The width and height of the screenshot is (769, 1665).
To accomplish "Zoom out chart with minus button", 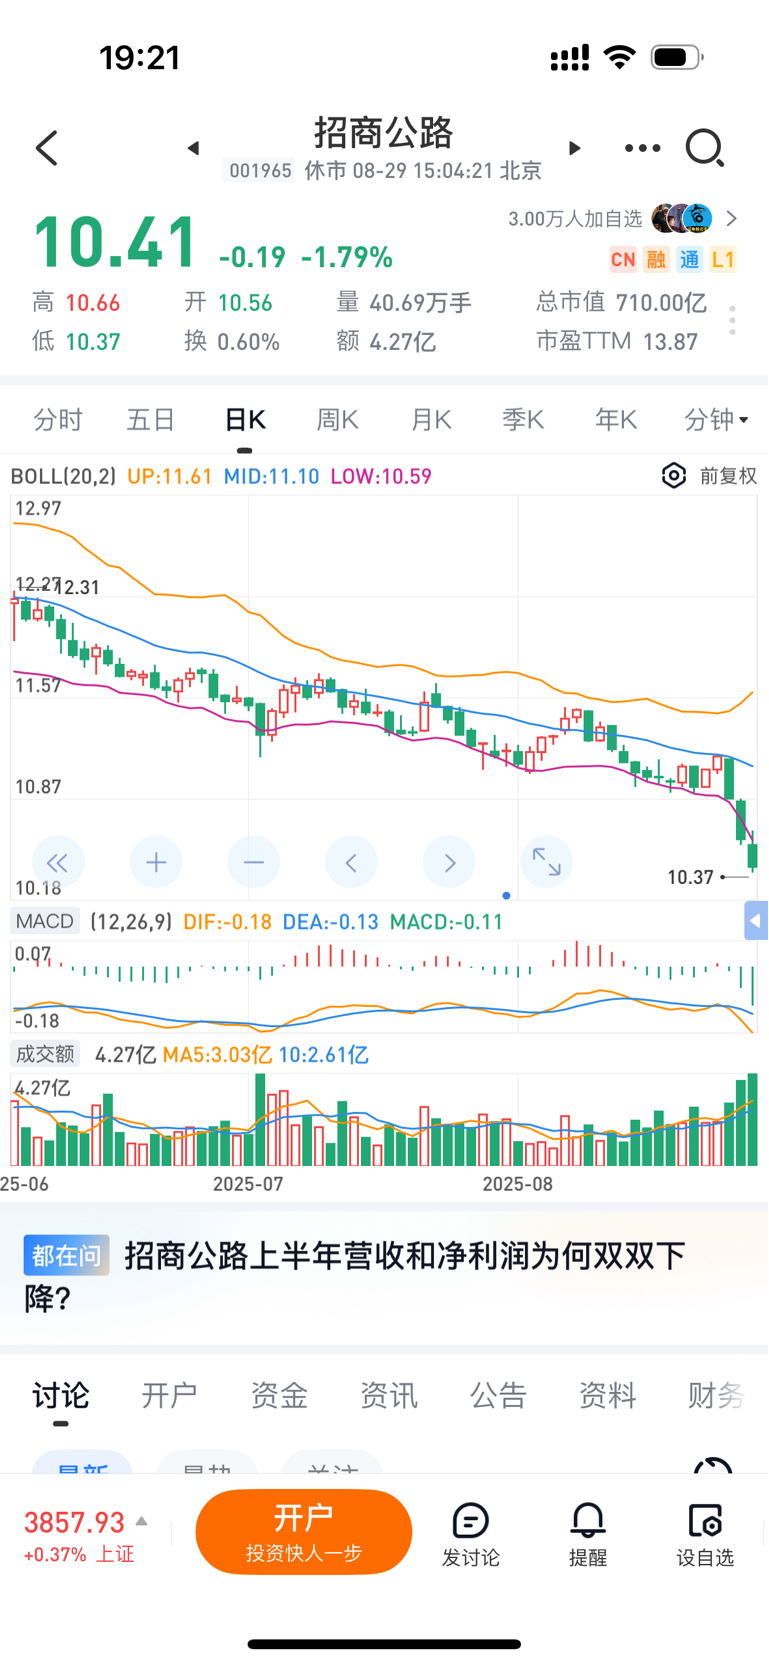I will coord(254,862).
